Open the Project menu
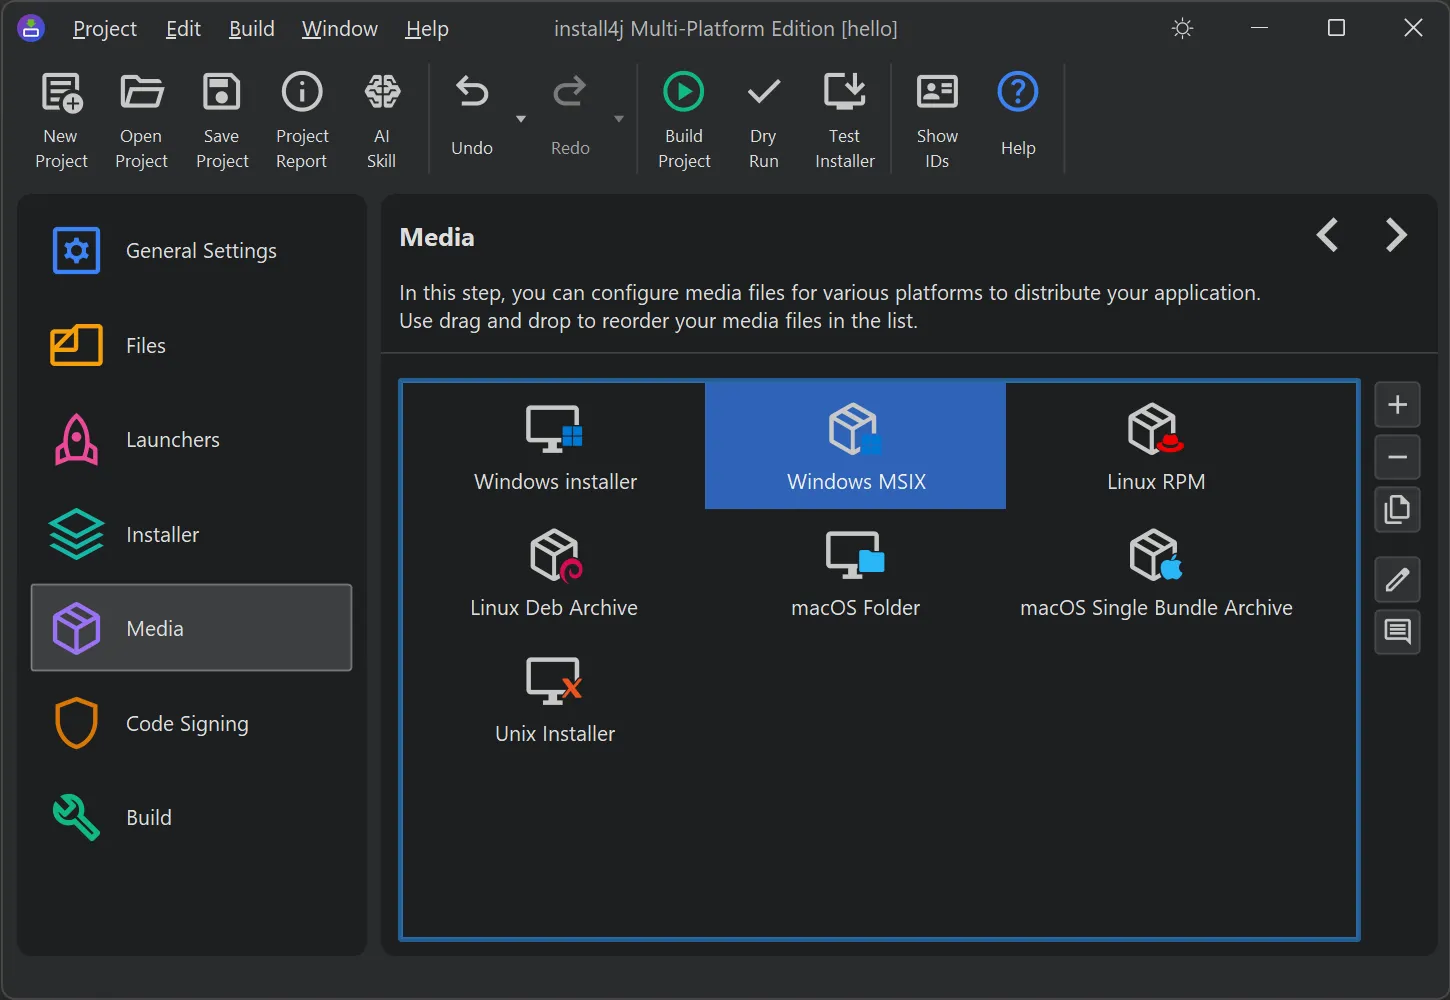Screen dimensions: 1450x1000 tap(105, 29)
